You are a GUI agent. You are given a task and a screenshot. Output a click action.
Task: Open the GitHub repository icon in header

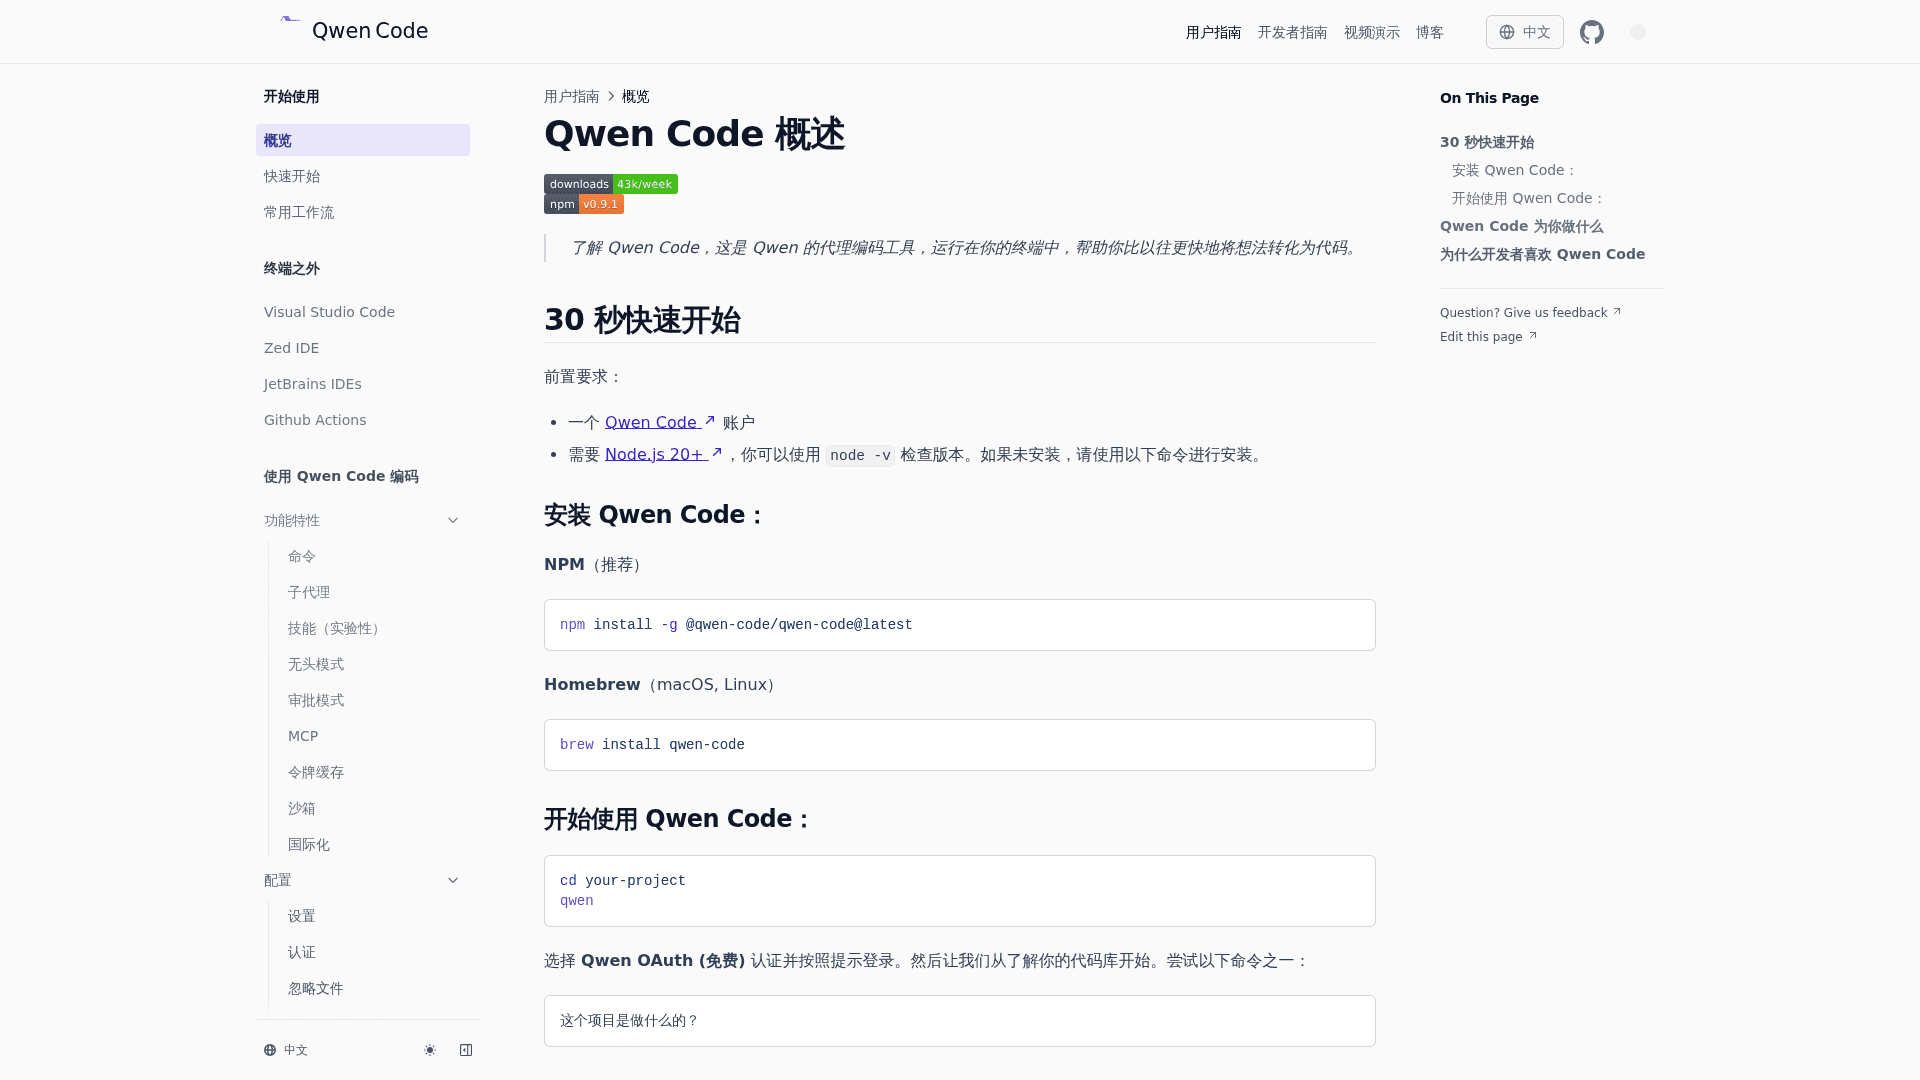(1592, 32)
